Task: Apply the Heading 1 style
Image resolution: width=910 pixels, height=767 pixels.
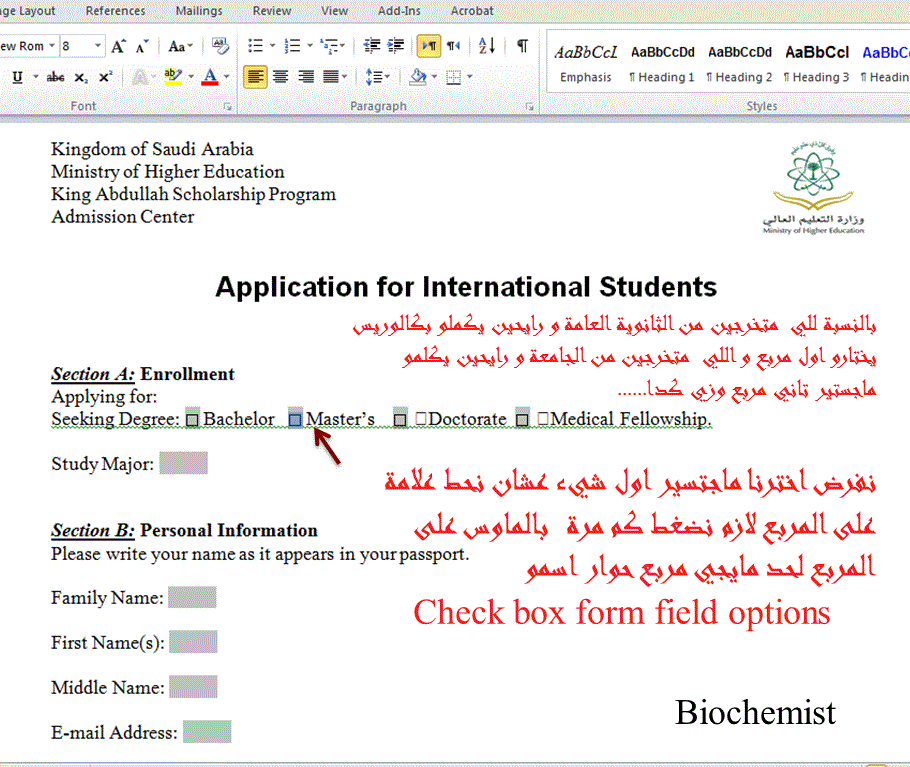Action: point(662,62)
